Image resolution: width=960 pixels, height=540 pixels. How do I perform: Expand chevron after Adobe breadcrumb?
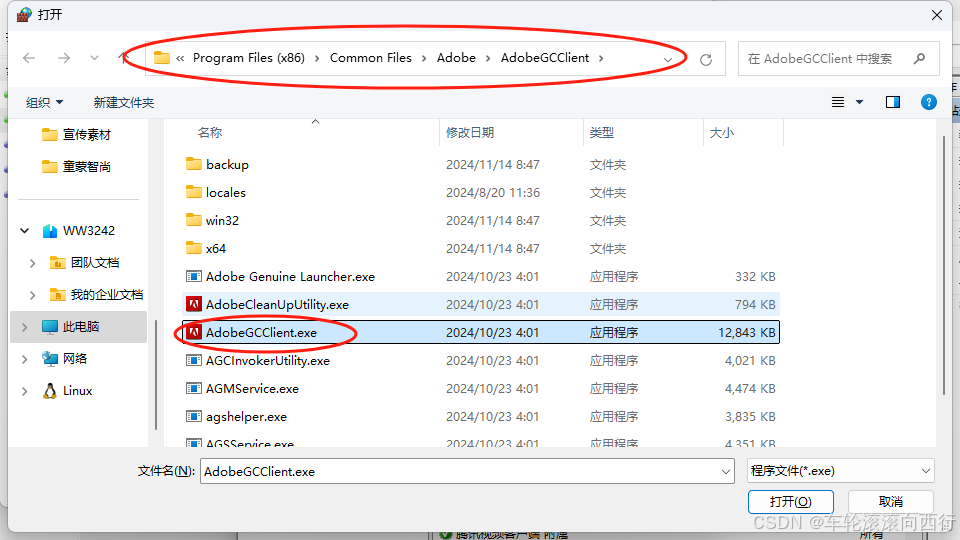click(x=488, y=58)
